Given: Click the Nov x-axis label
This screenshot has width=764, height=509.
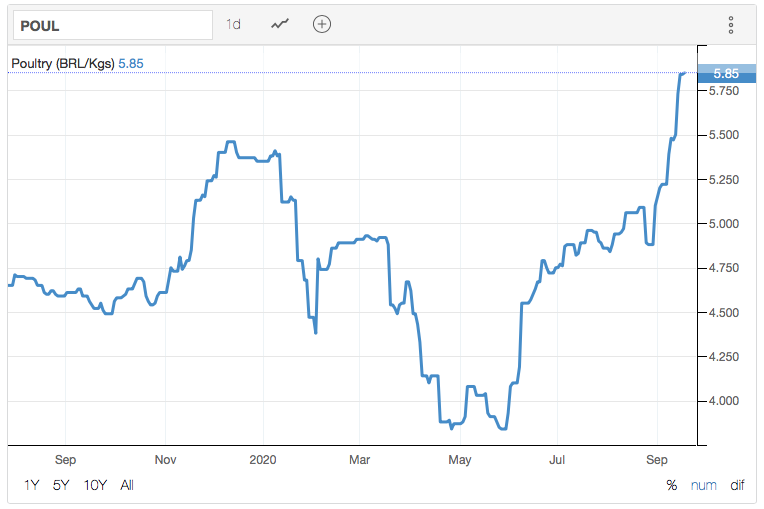Looking at the screenshot, I should [x=165, y=460].
